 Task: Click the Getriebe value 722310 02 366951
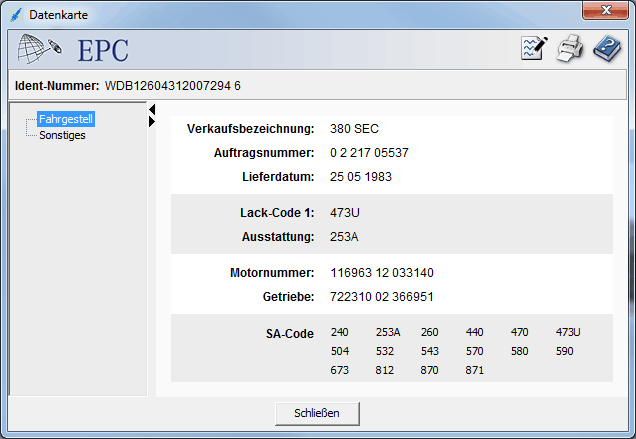coord(381,297)
